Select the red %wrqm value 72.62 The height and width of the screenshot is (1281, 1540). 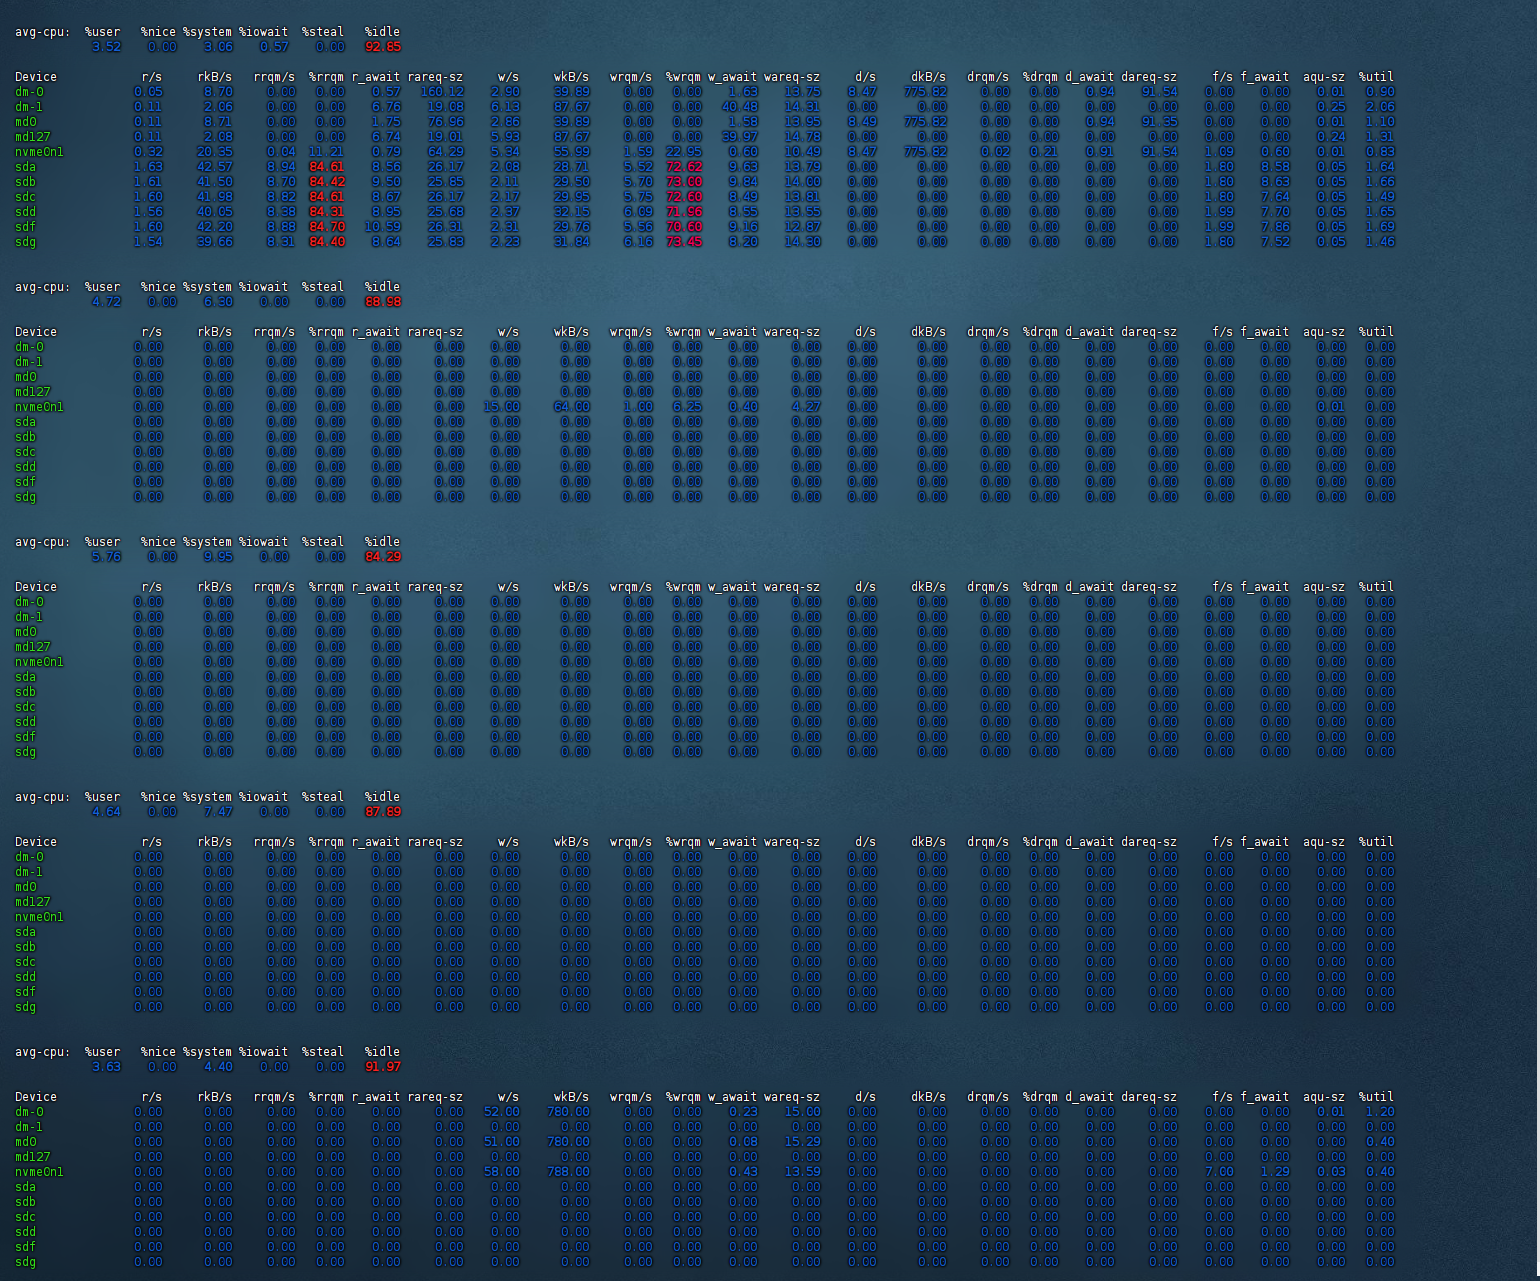(684, 167)
